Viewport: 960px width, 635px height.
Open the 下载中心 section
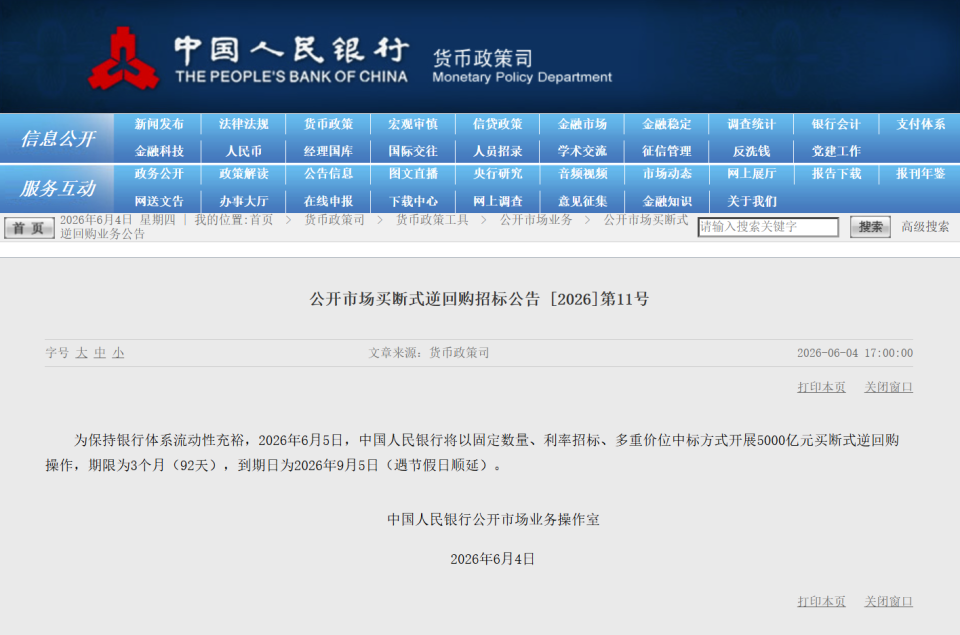coord(413,201)
